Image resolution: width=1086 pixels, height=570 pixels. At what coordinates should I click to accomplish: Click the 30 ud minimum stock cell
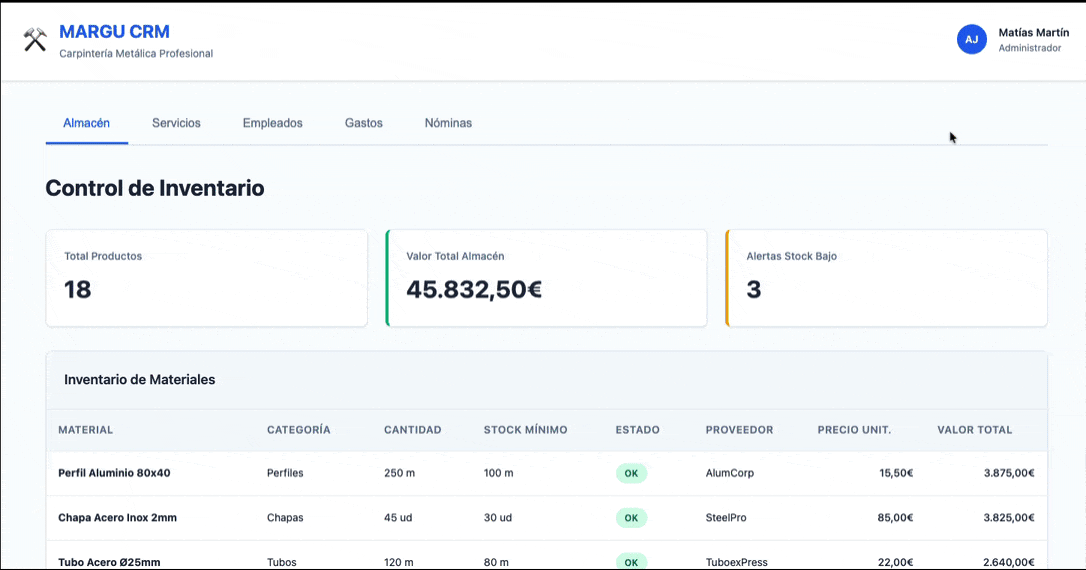pyautogui.click(x=498, y=517)
